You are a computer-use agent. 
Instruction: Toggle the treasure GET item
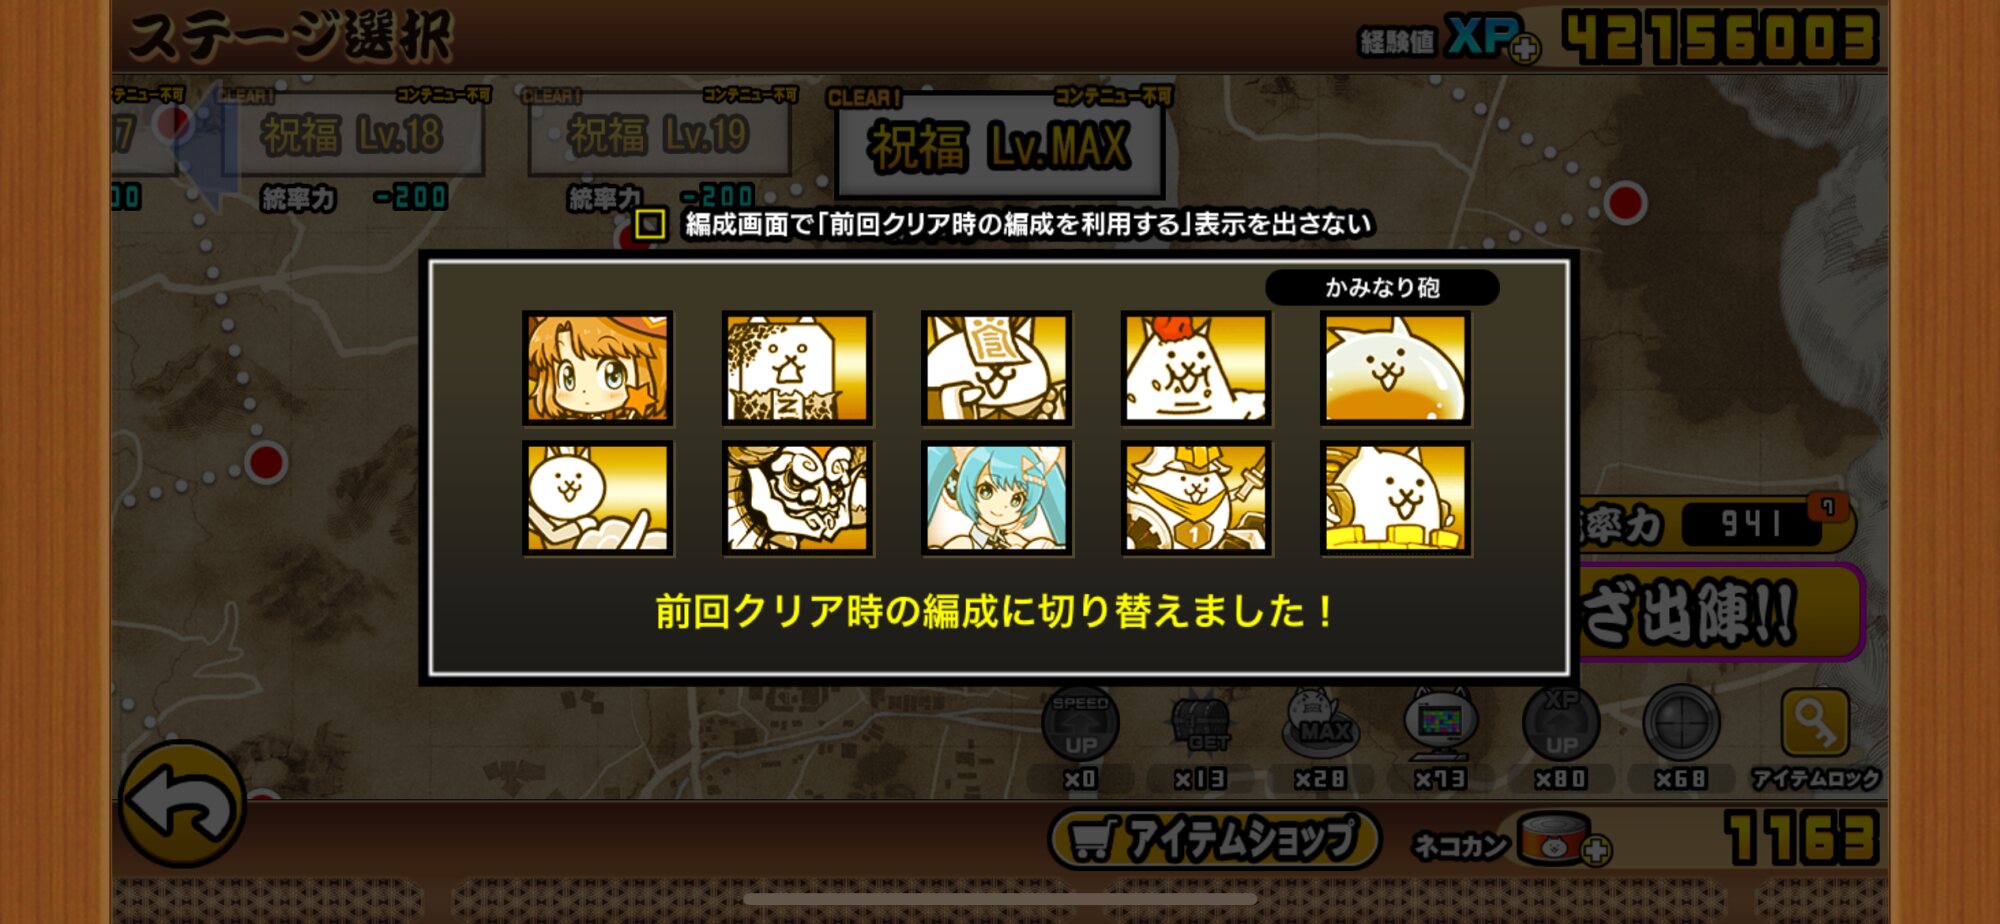pyautogui.click(x=1200, y=722)
